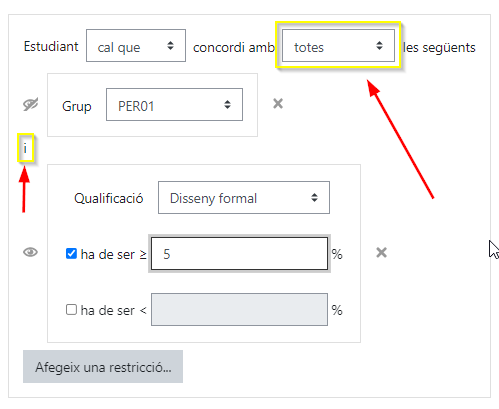Click the "Estudiant" label

pyautogui.click(x=51, y=46)
